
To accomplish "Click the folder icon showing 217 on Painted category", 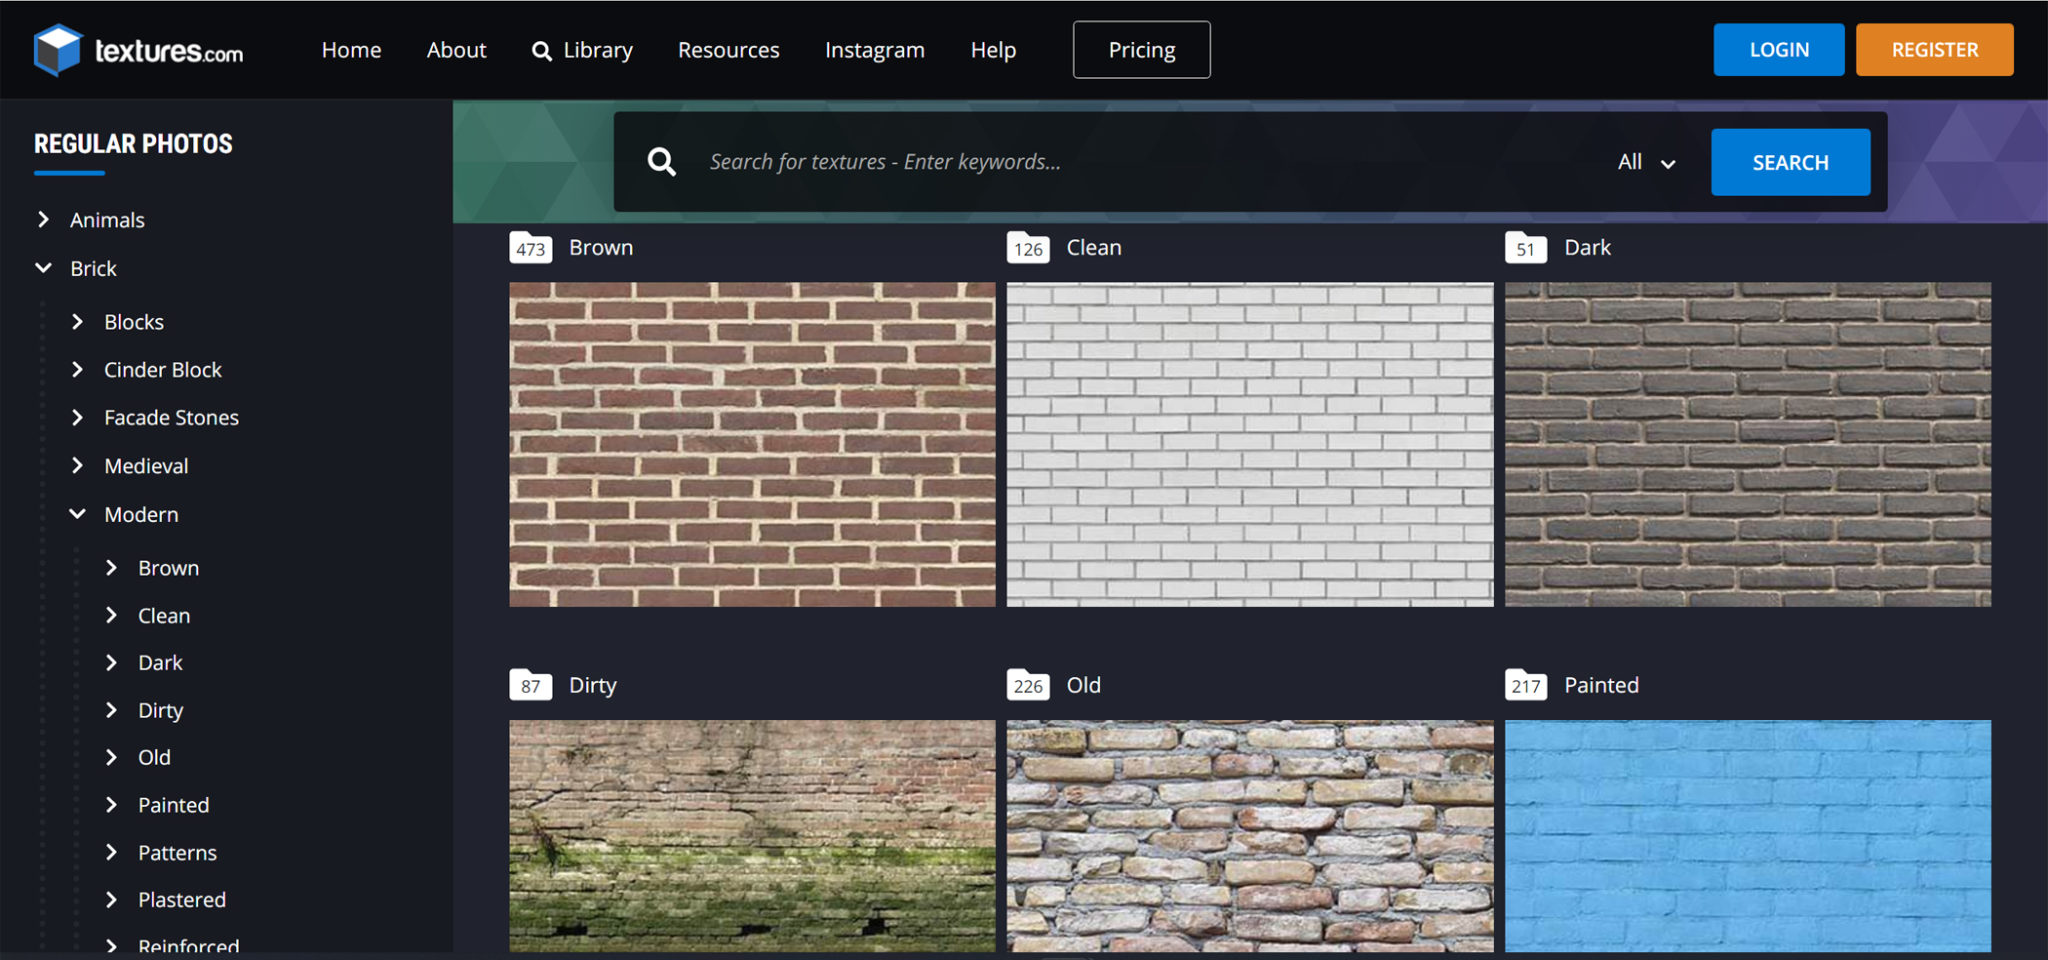I will click(x=1524, y=685).
